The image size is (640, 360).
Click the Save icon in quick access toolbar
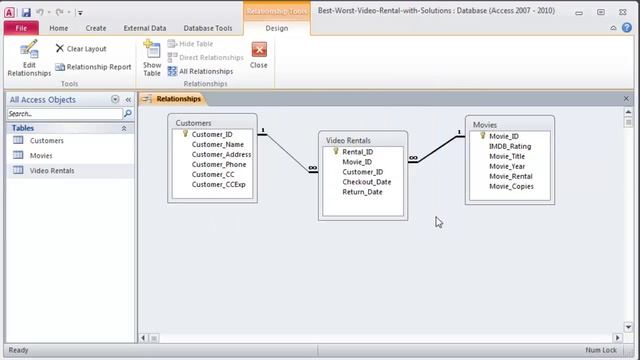click(x=26, y=13)
